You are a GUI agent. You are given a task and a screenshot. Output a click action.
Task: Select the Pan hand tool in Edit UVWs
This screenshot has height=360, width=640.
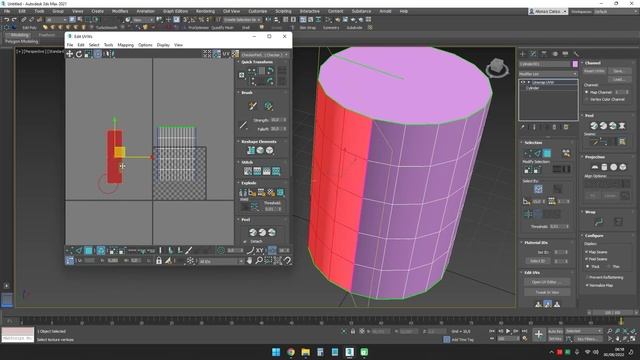pyautogui.click(x=249, y=260)
